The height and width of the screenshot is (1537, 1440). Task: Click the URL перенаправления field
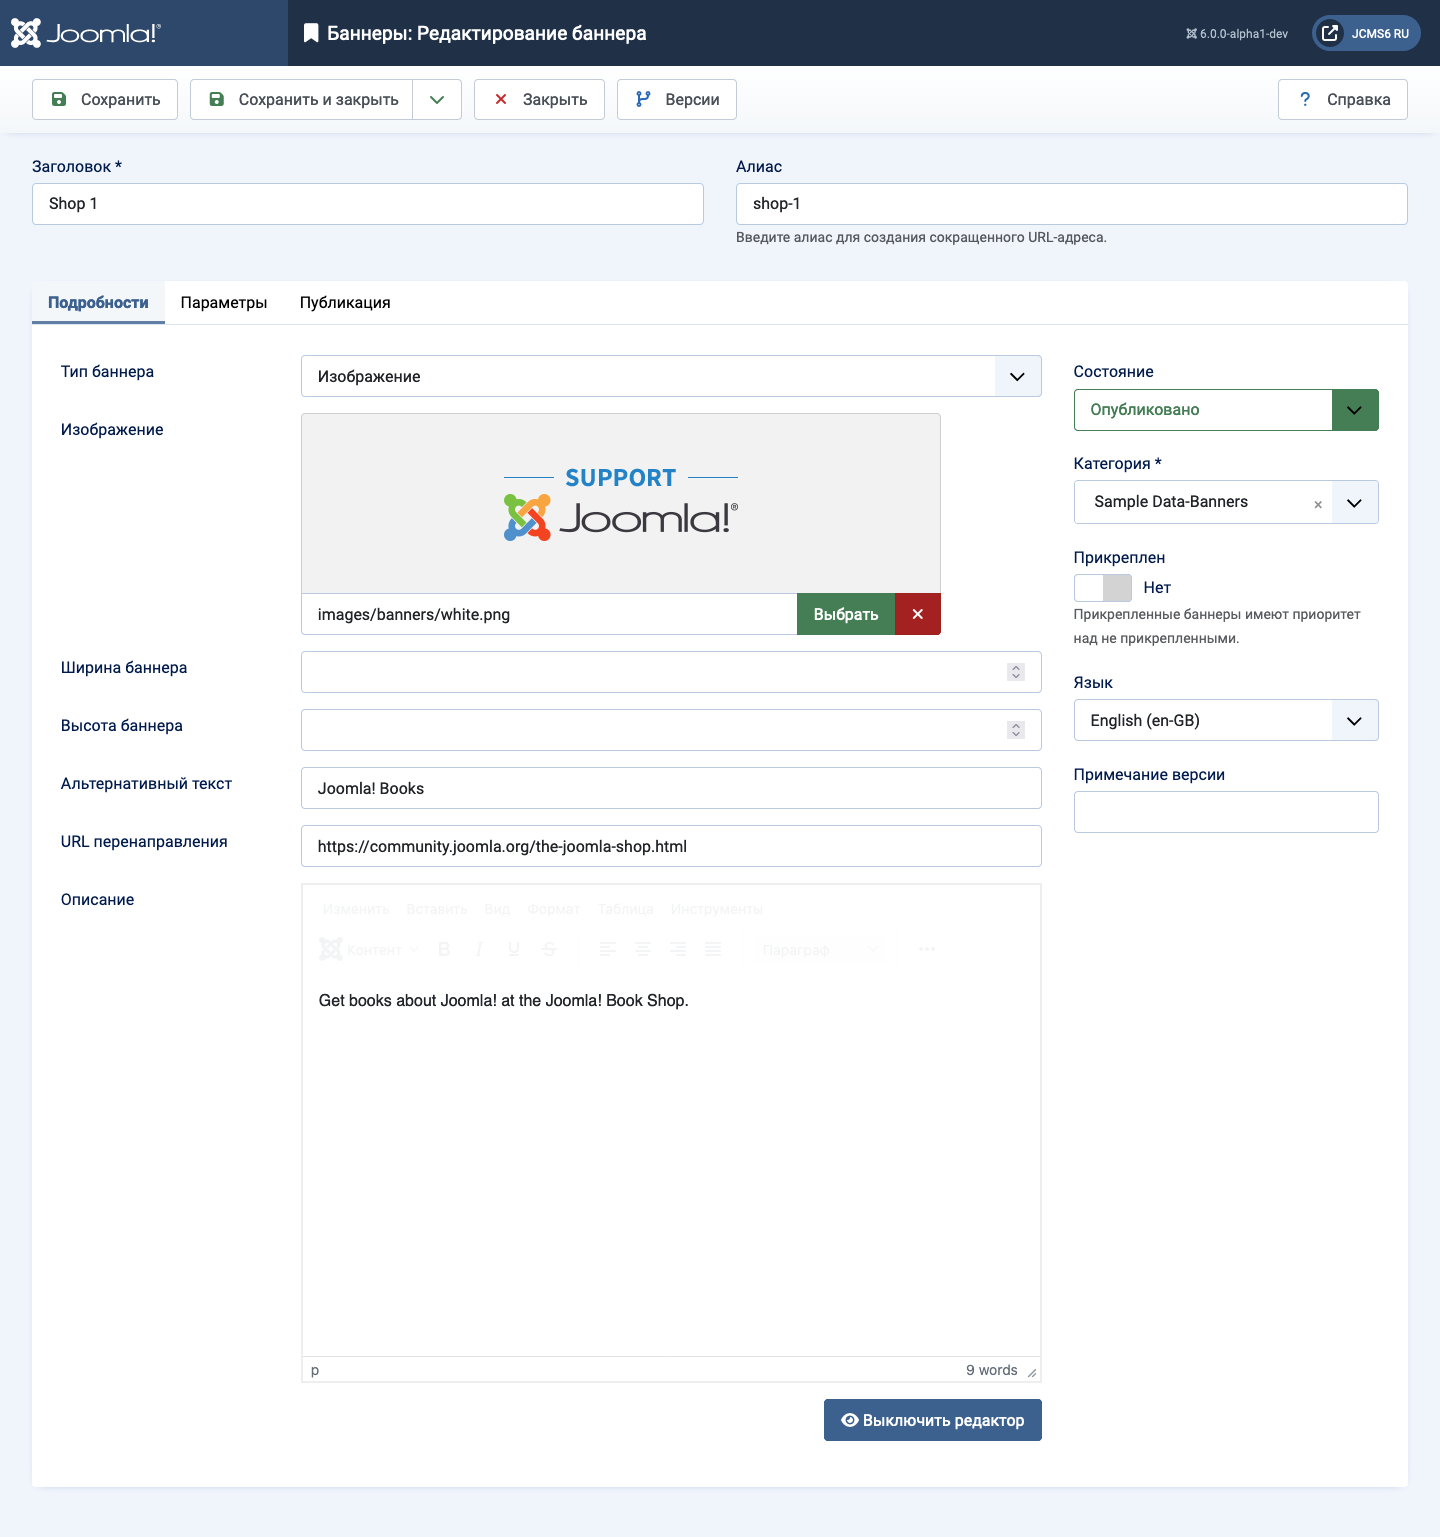pyautogui.click(x=671, y=846)
